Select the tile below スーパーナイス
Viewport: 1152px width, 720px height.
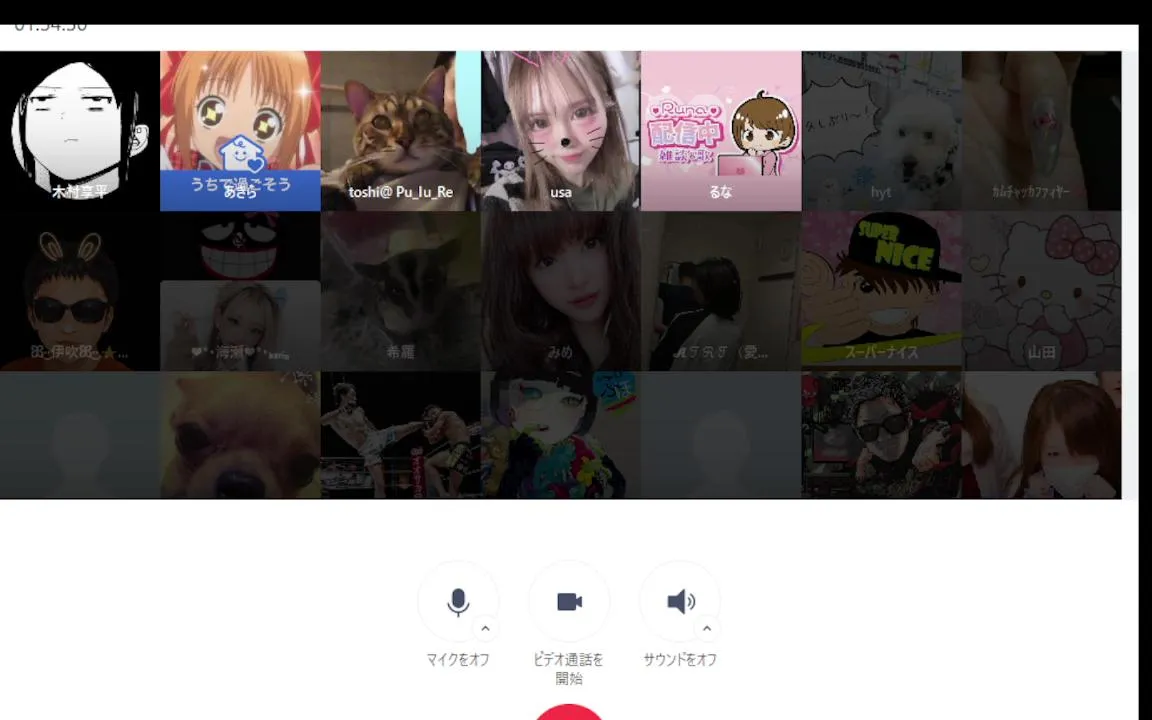(881, 435)
